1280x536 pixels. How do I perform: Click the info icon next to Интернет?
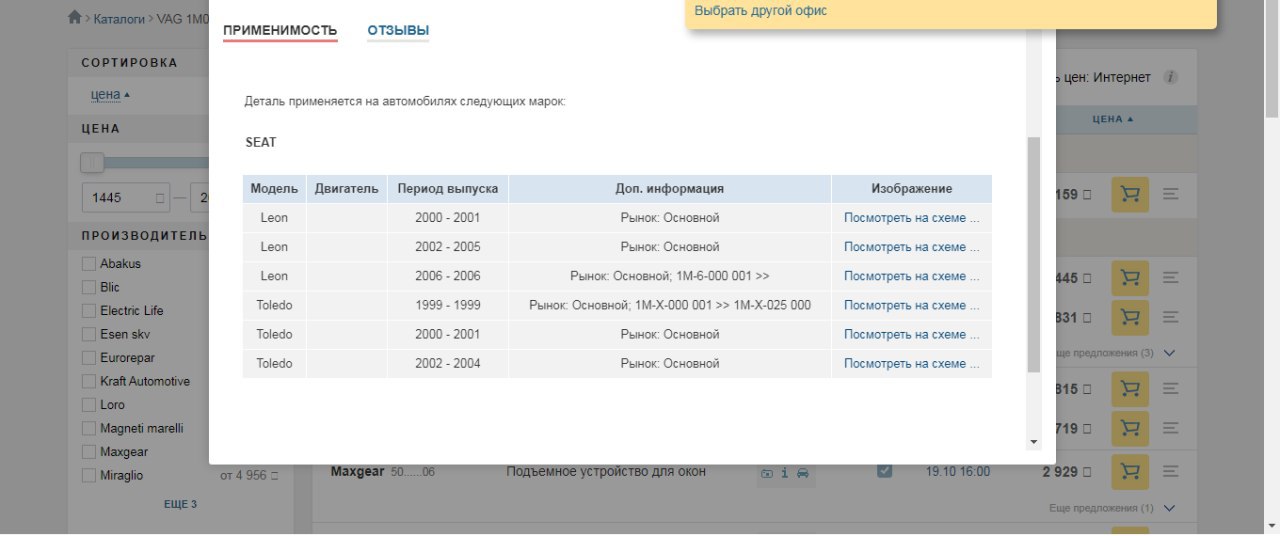click(x=1170, y=77)
